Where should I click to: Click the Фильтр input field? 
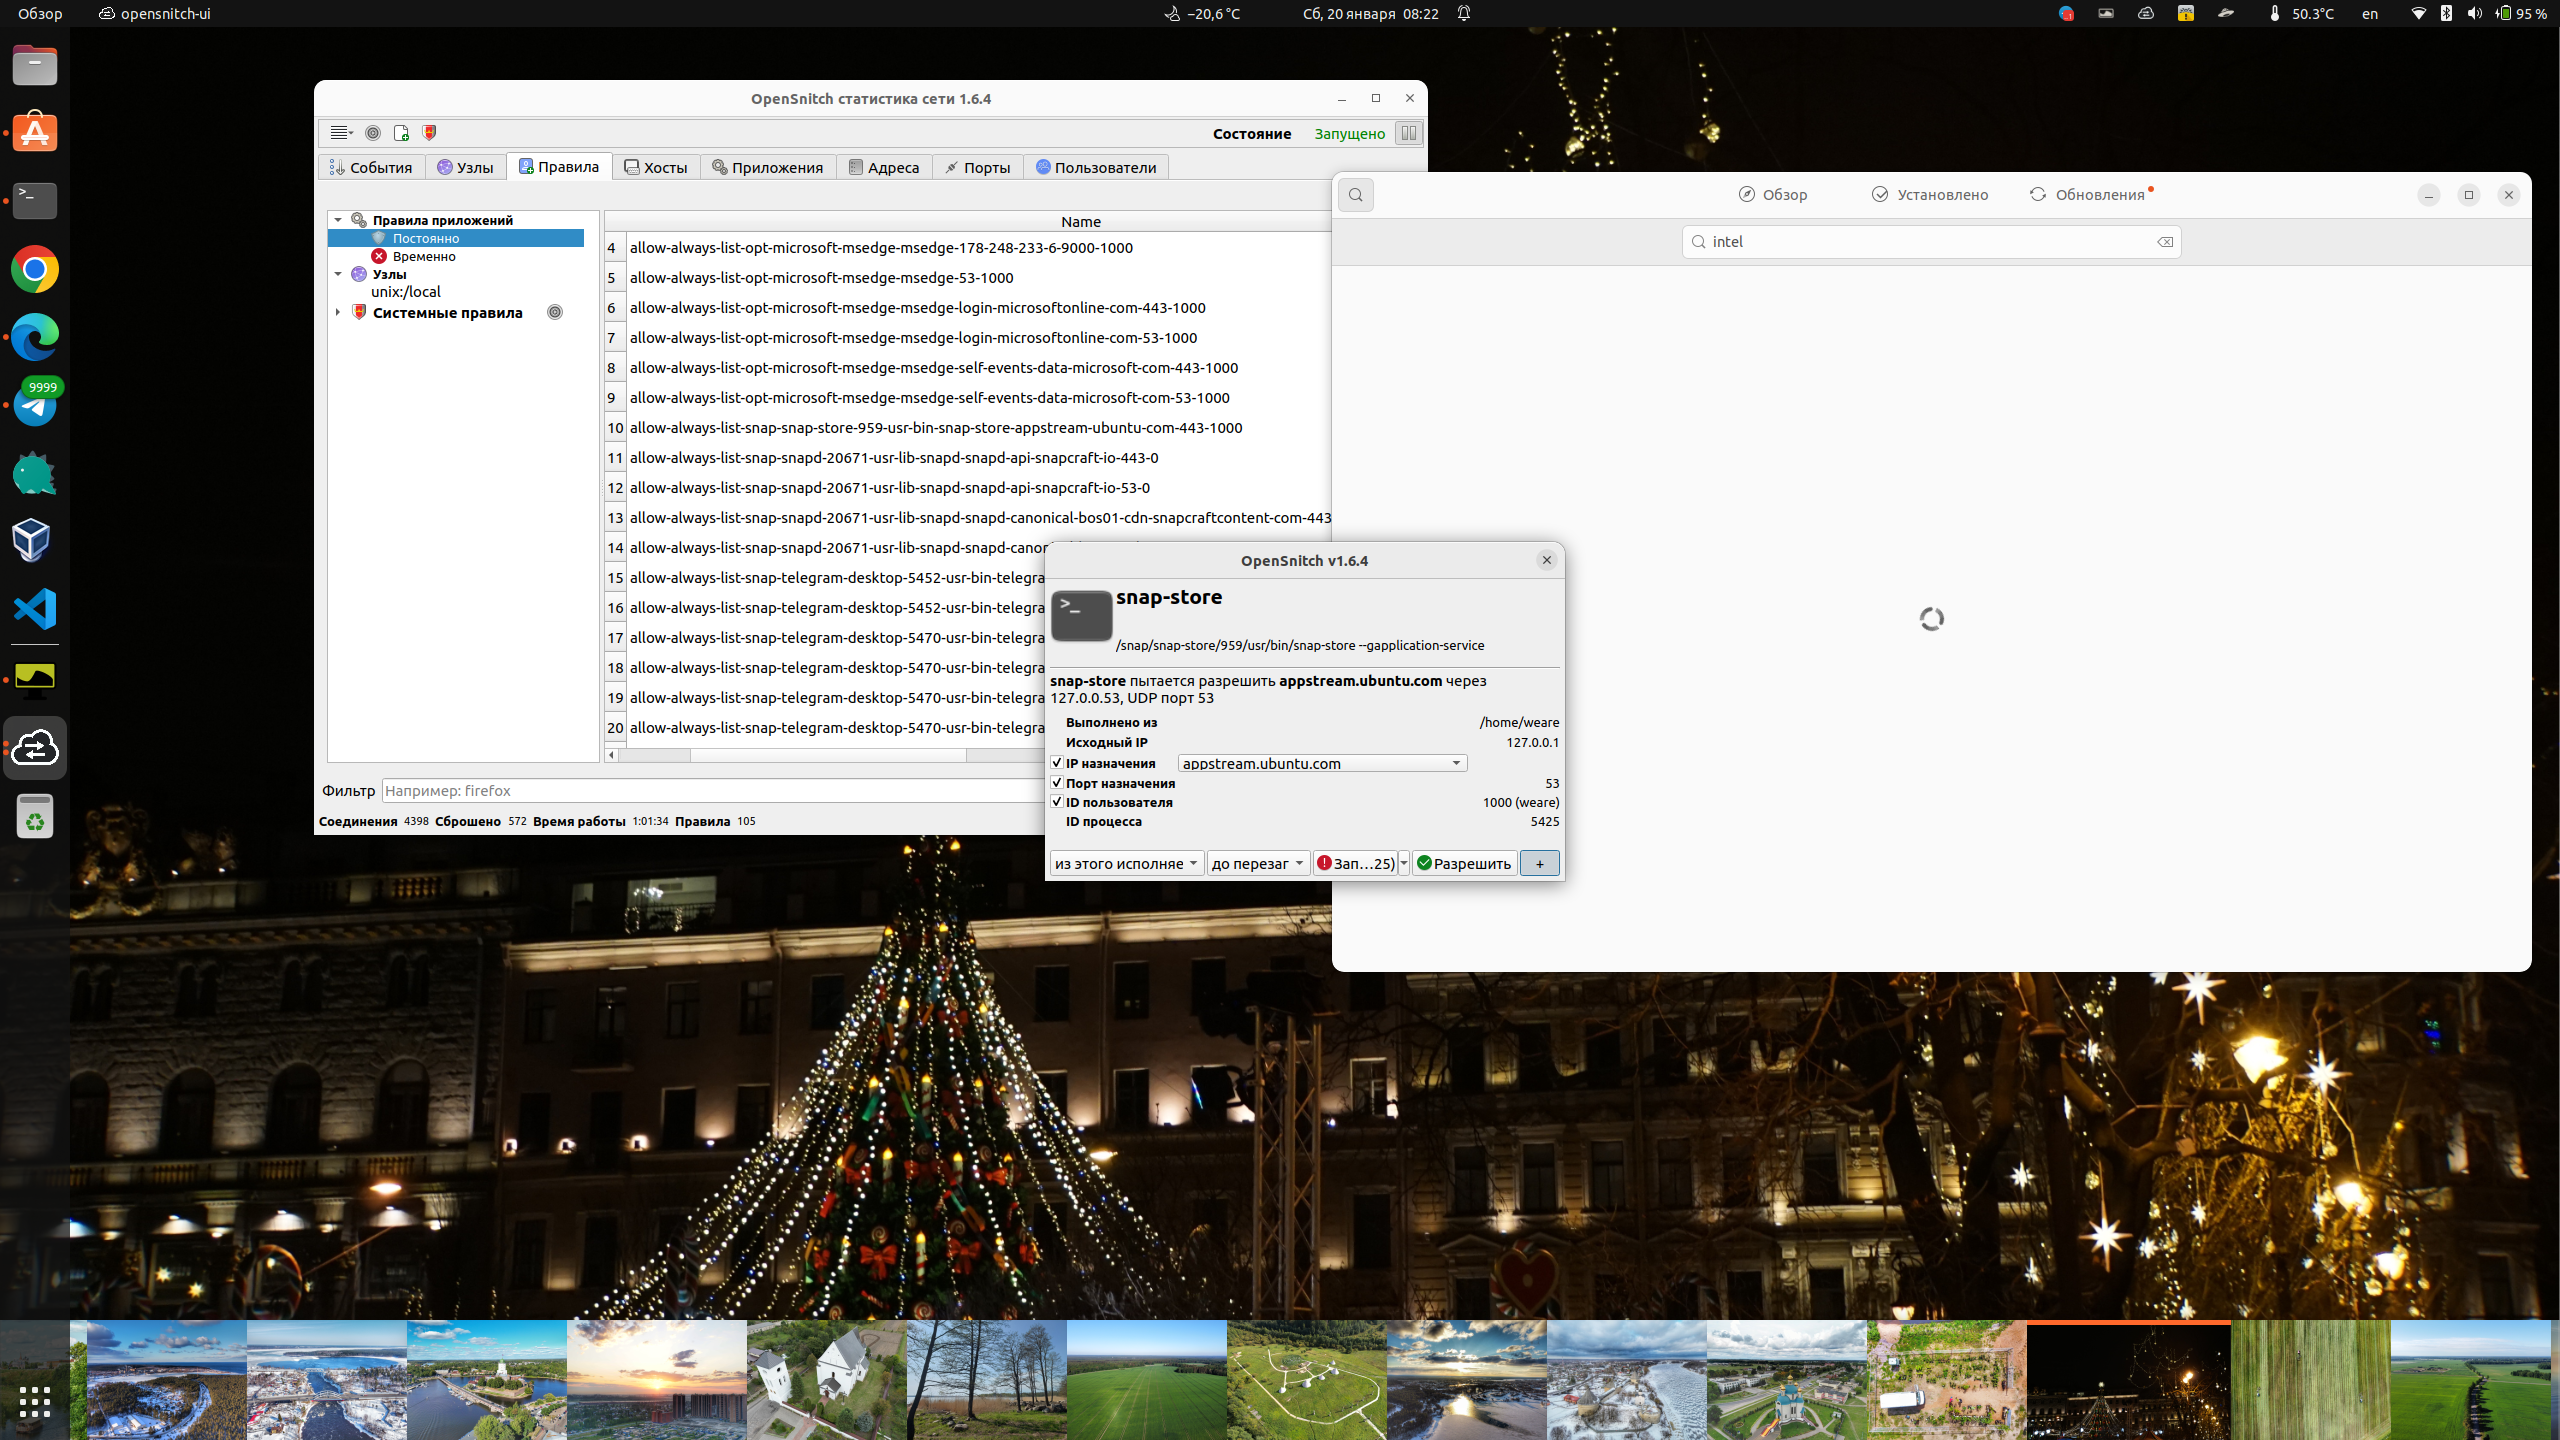point(712,791)
